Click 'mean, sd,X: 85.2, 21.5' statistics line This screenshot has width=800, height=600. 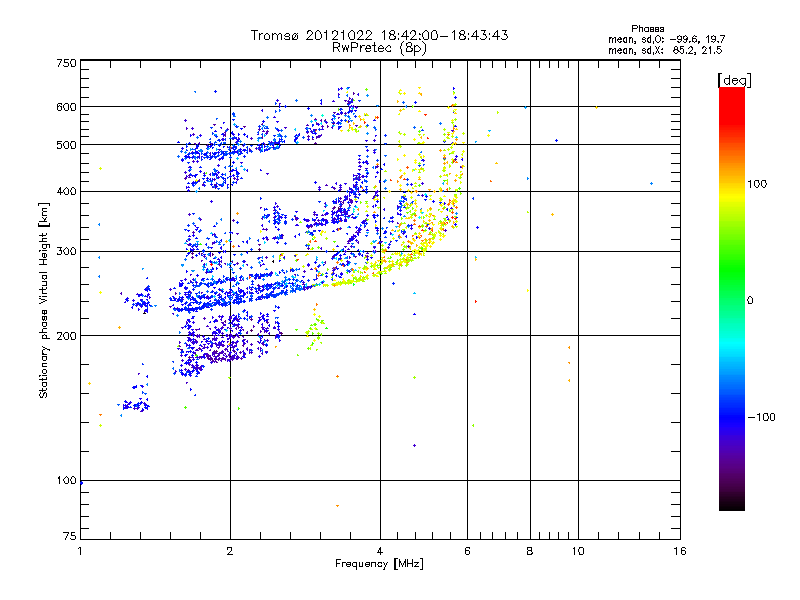pyautogui.click(x=665, y=50)
